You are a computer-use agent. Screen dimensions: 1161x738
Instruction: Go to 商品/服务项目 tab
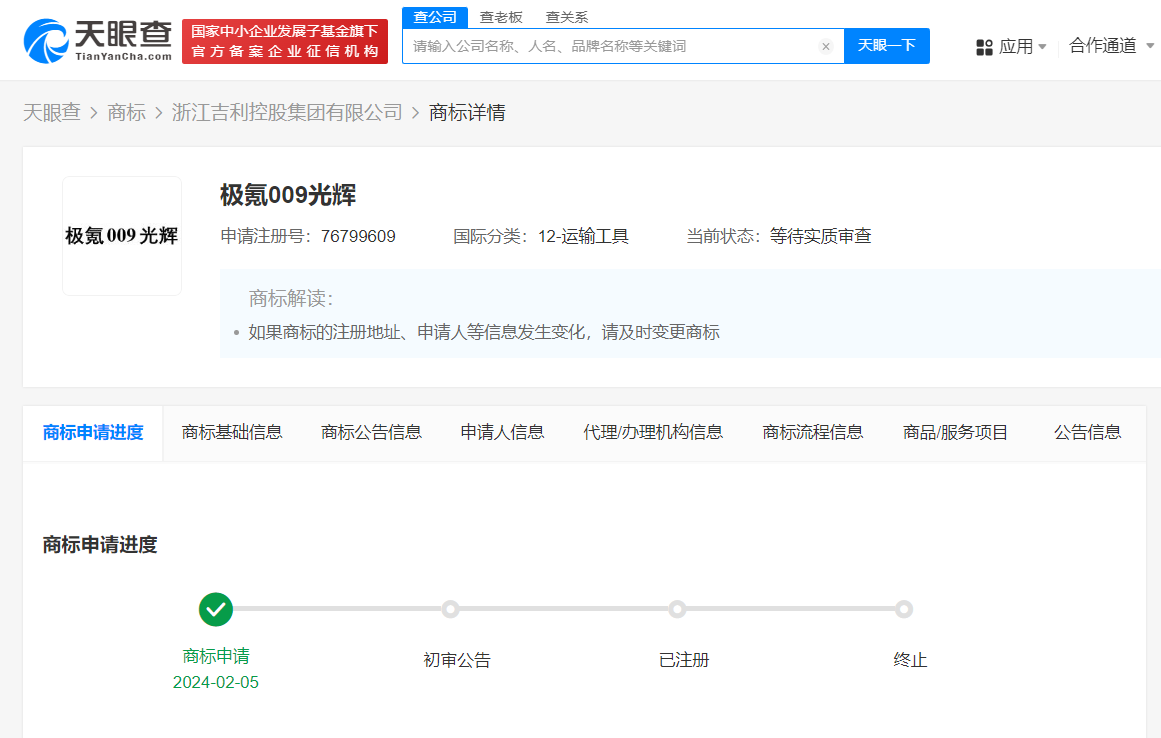click(955, 432)
